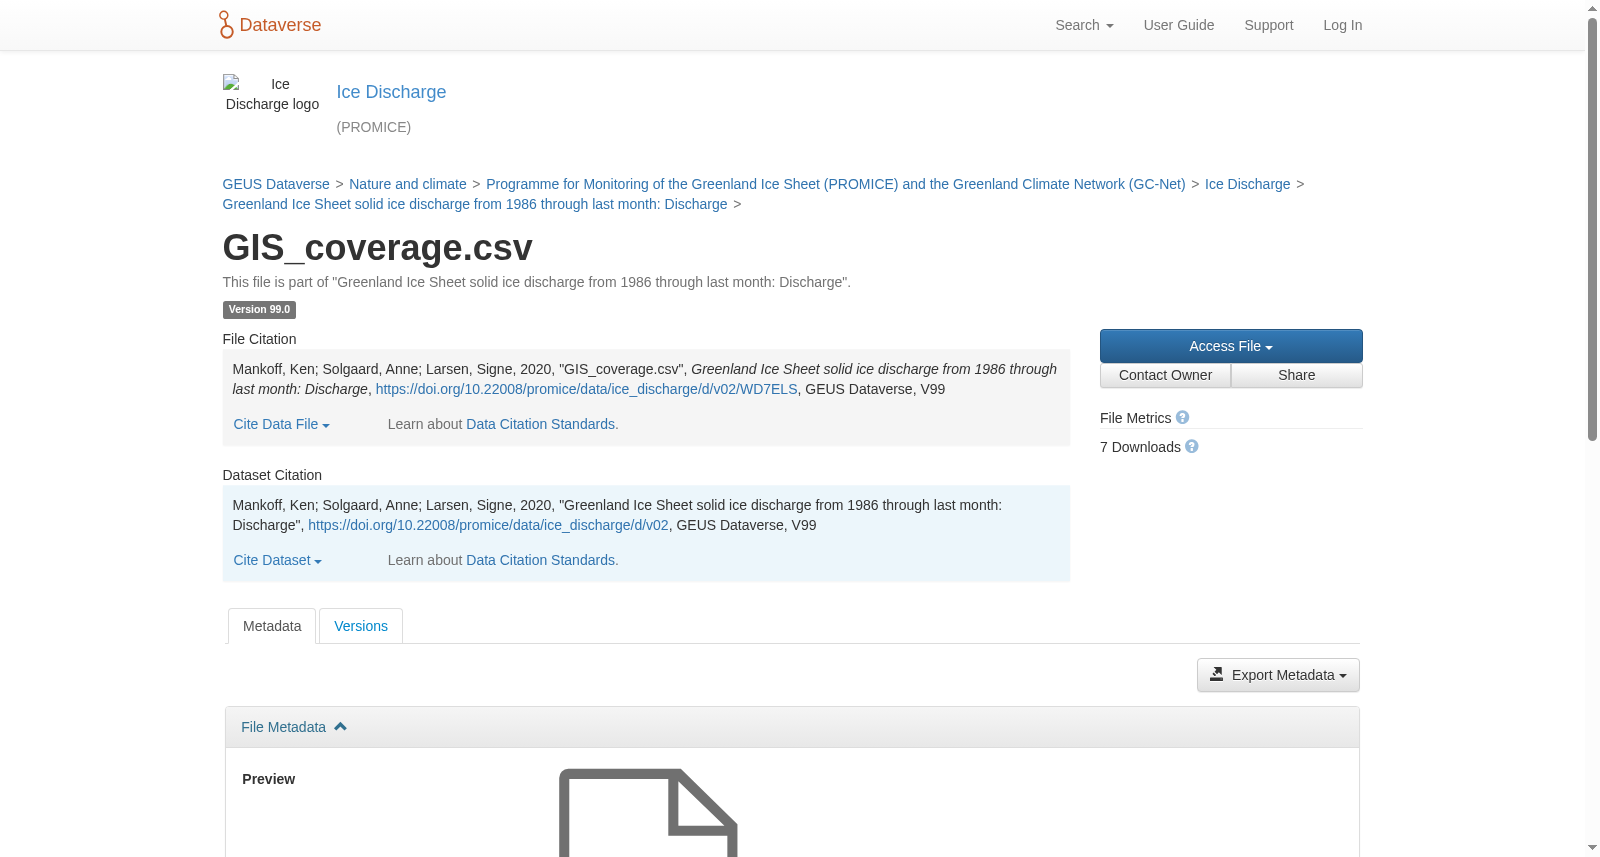Screen dimensions: 1600x857
Task: Open Data Citation Standards in Dataset Citation
Action: pyautogui.click(x=540, y=560)
